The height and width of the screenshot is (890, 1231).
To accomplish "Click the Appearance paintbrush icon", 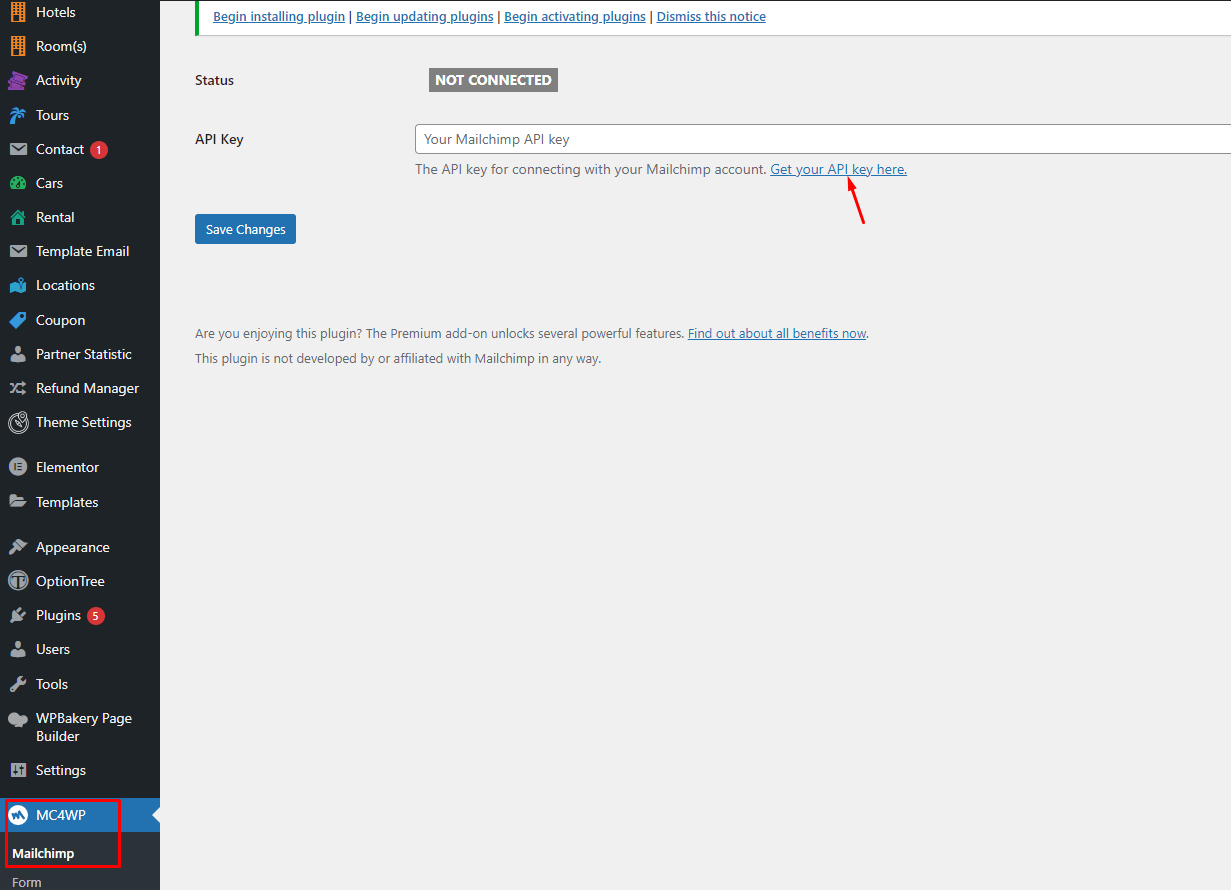I will point(18,547).
